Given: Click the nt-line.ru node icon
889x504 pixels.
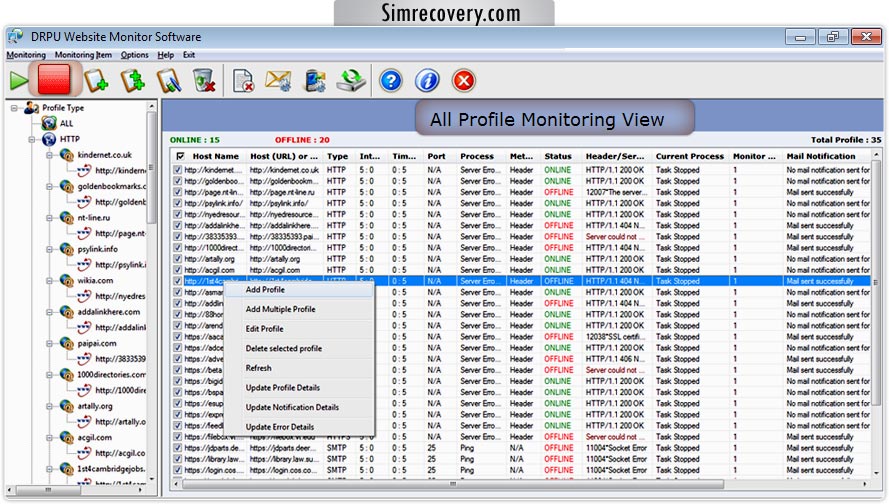Looking at the screenshot, I should coord(66,218).
